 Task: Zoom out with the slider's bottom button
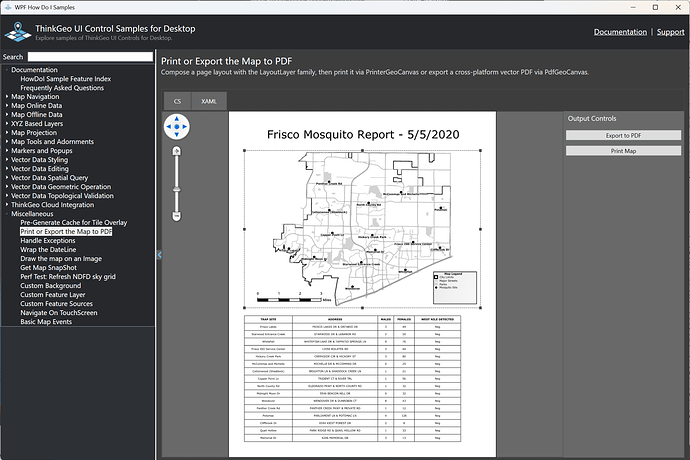pos(176,216)
